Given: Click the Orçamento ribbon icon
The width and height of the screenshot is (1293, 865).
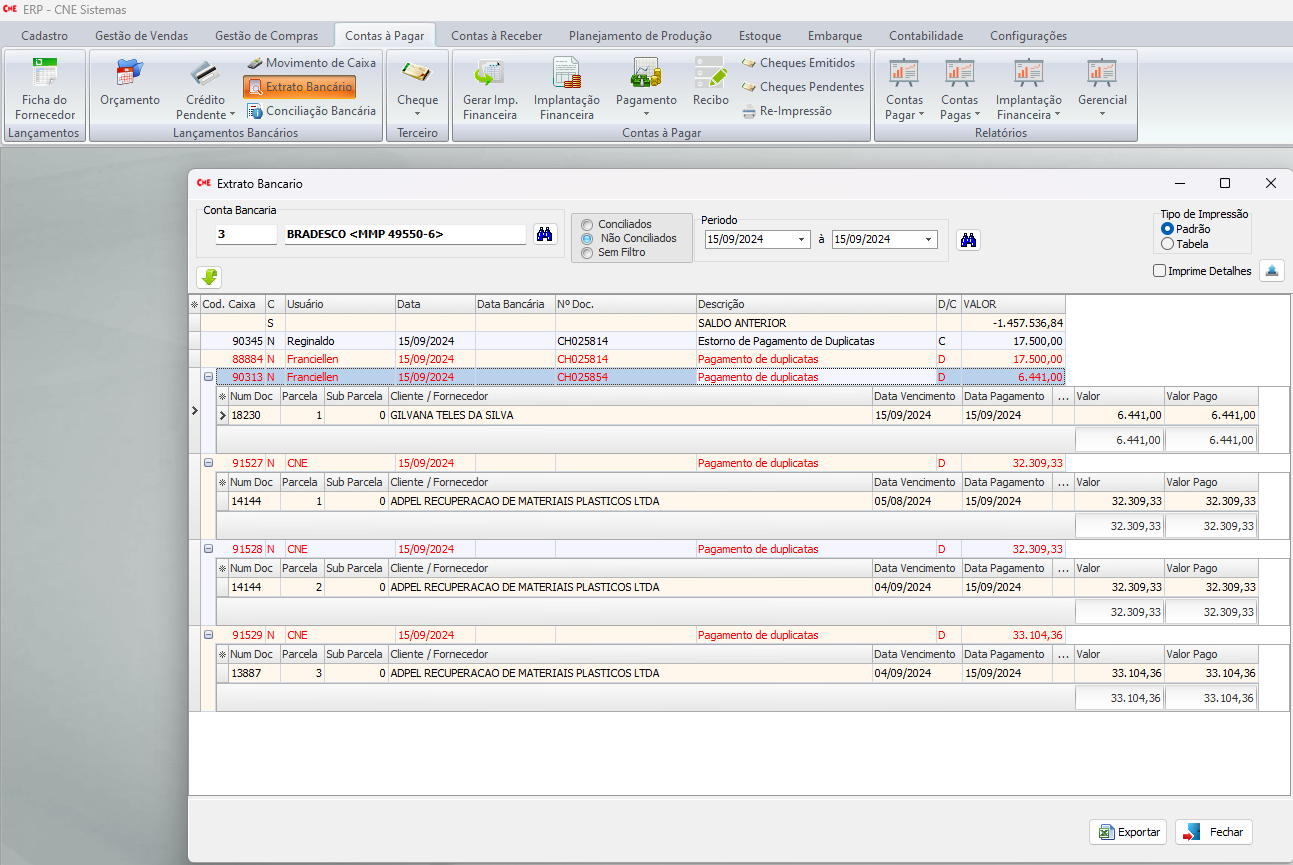Looking at the screenshot, I should [130, 83].
